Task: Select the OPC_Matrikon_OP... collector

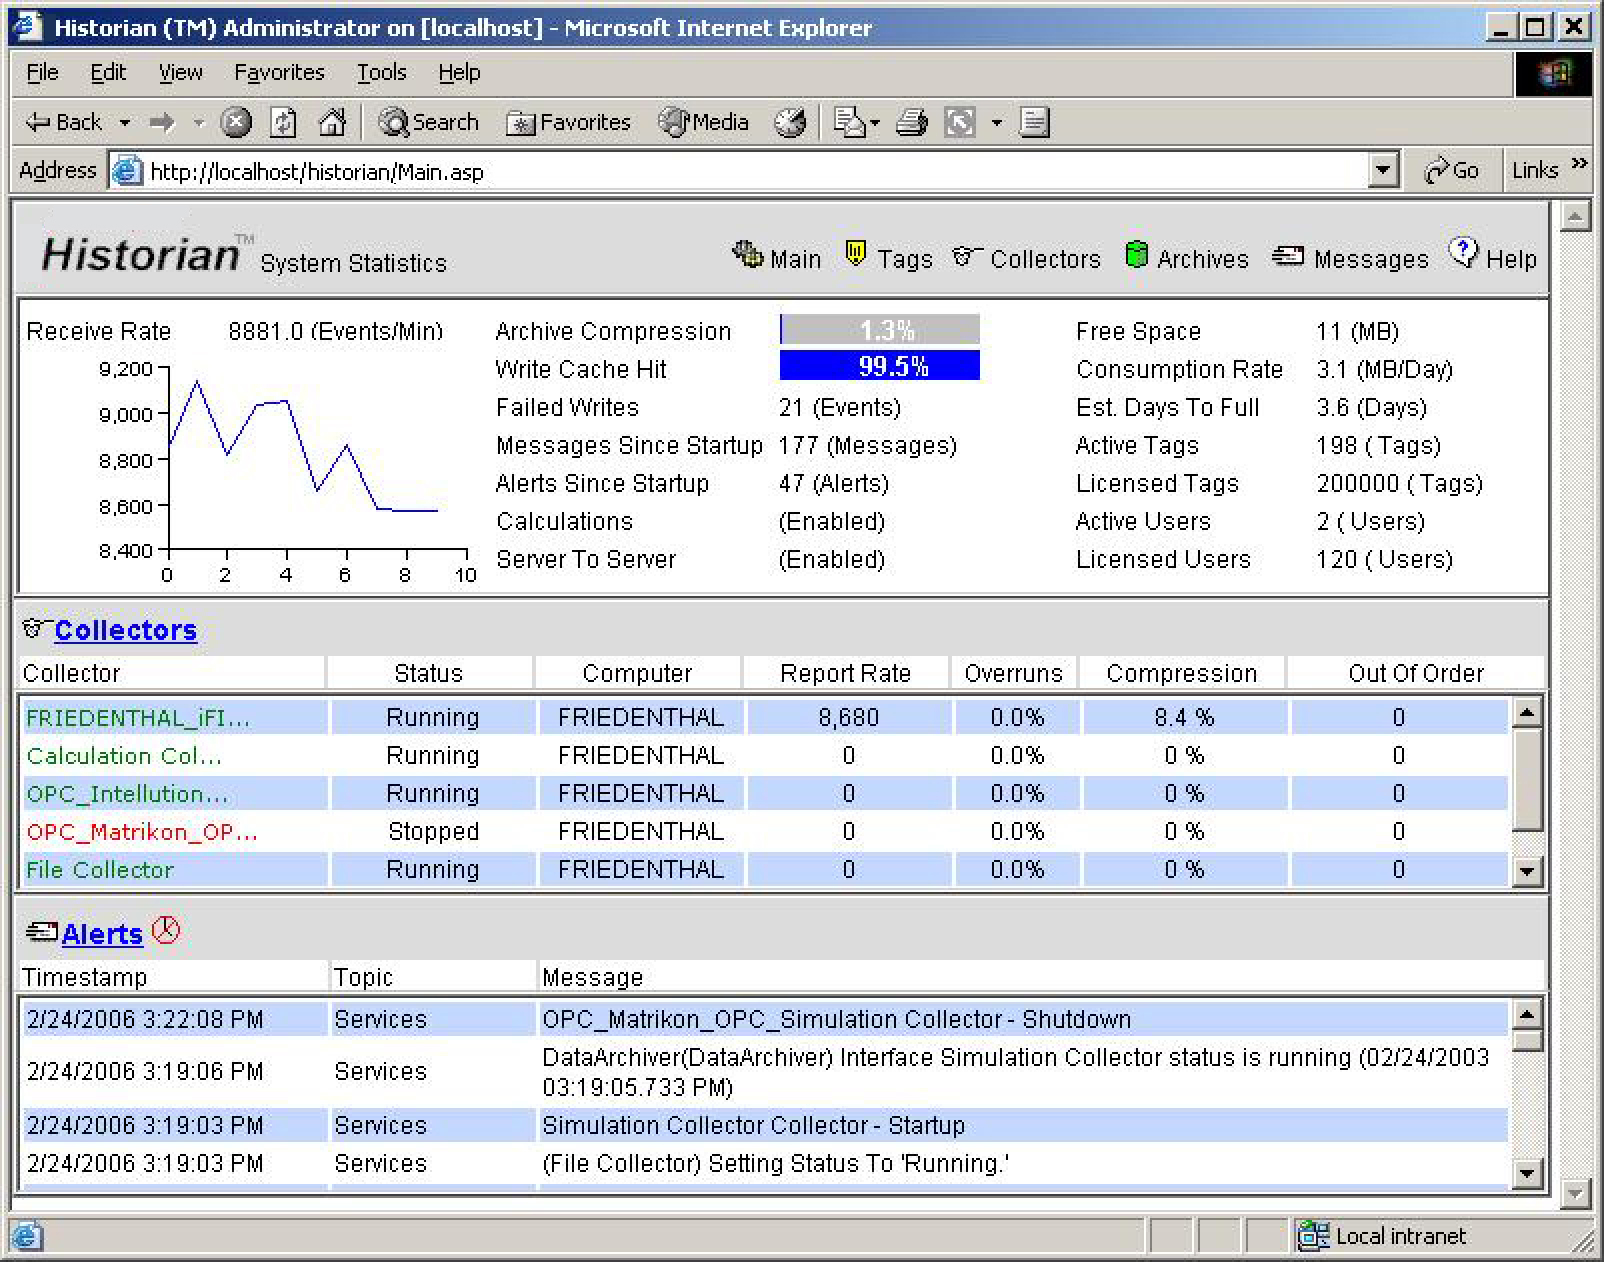Action: point(142,832)
